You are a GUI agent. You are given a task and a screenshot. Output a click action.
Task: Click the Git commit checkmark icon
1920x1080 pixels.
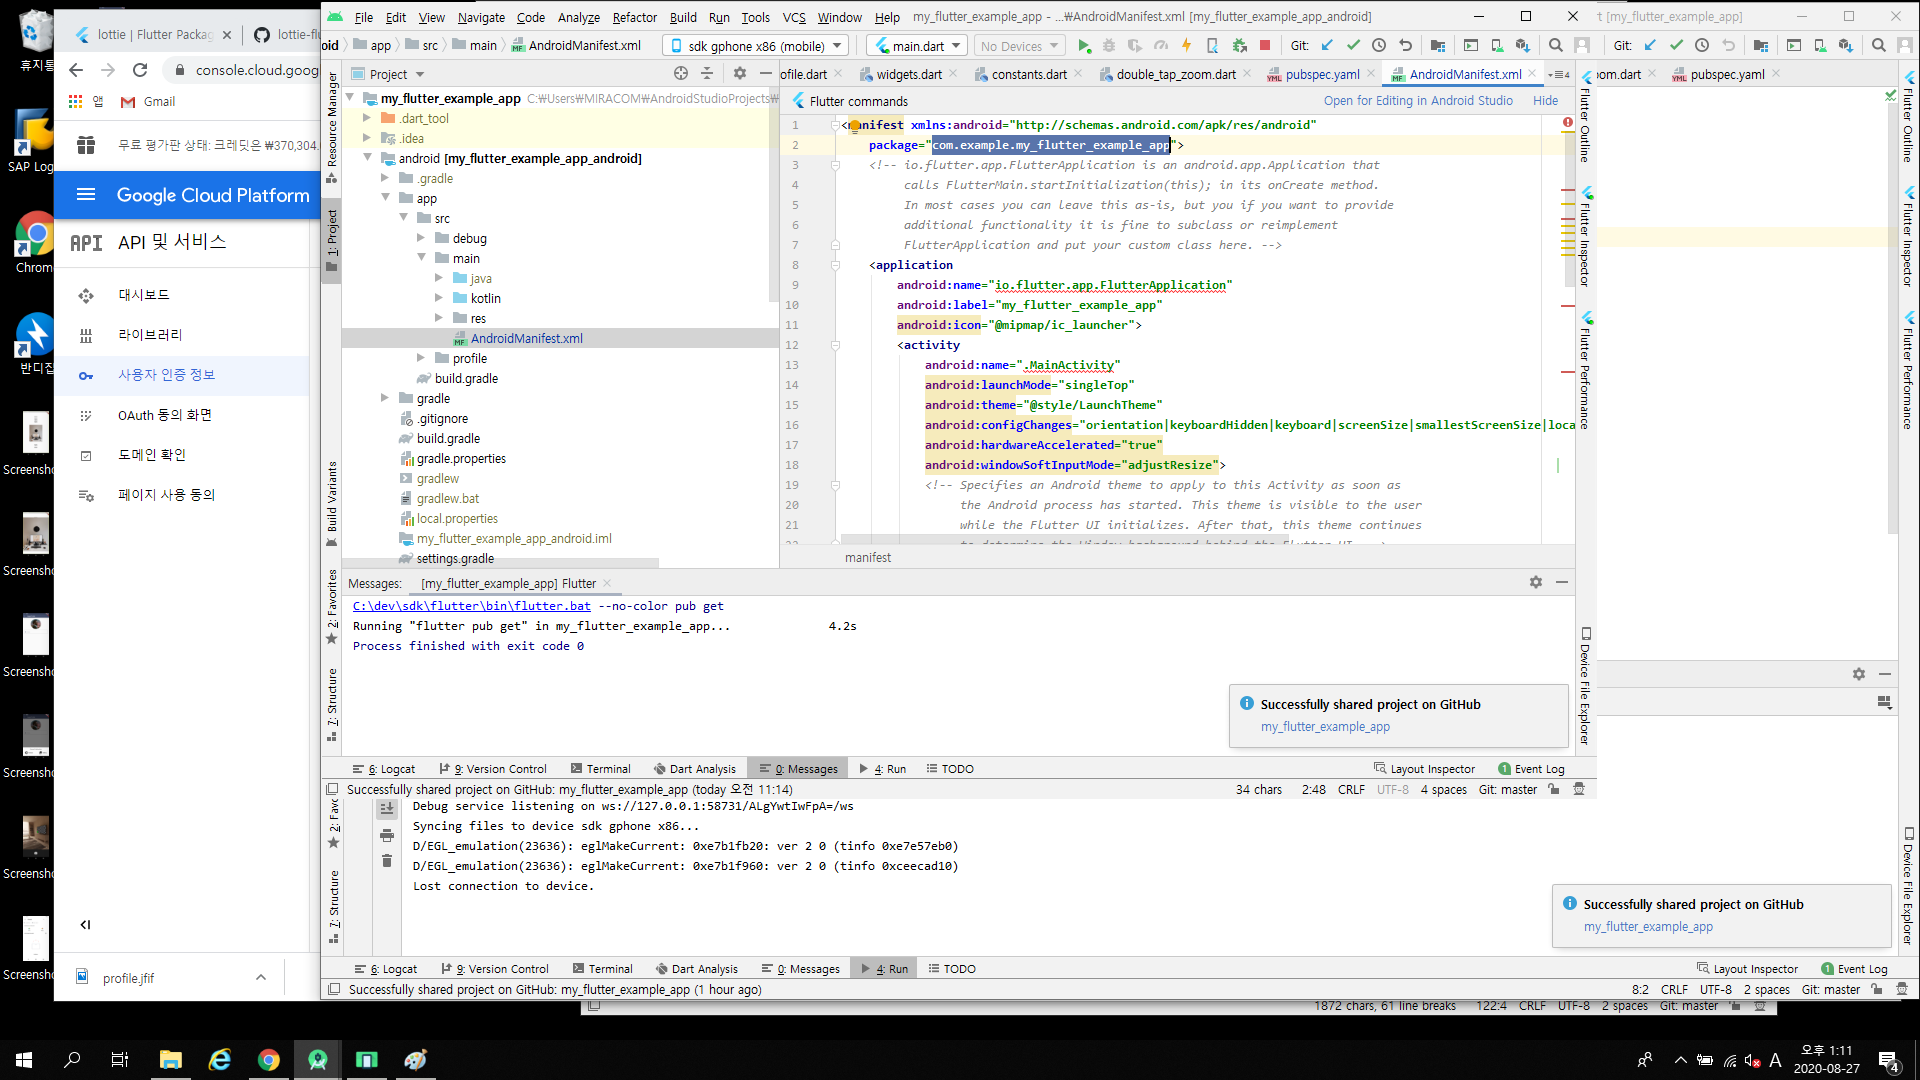click(x=1353, y=46)
